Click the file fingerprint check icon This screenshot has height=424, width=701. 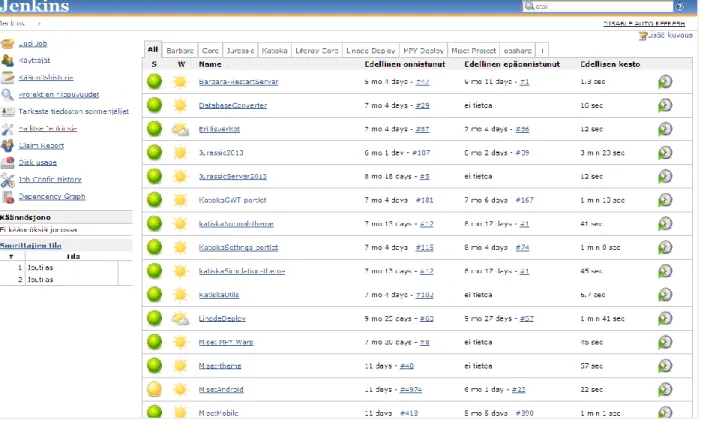click(x=8, y=111)
